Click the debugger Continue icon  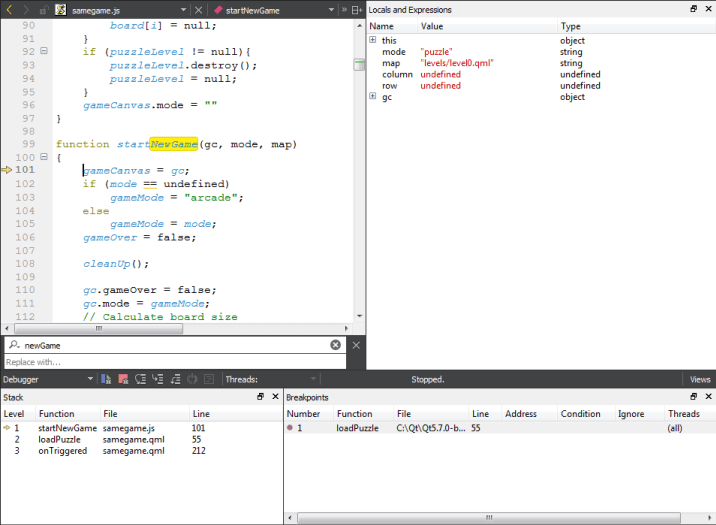[x=106, y=379]
